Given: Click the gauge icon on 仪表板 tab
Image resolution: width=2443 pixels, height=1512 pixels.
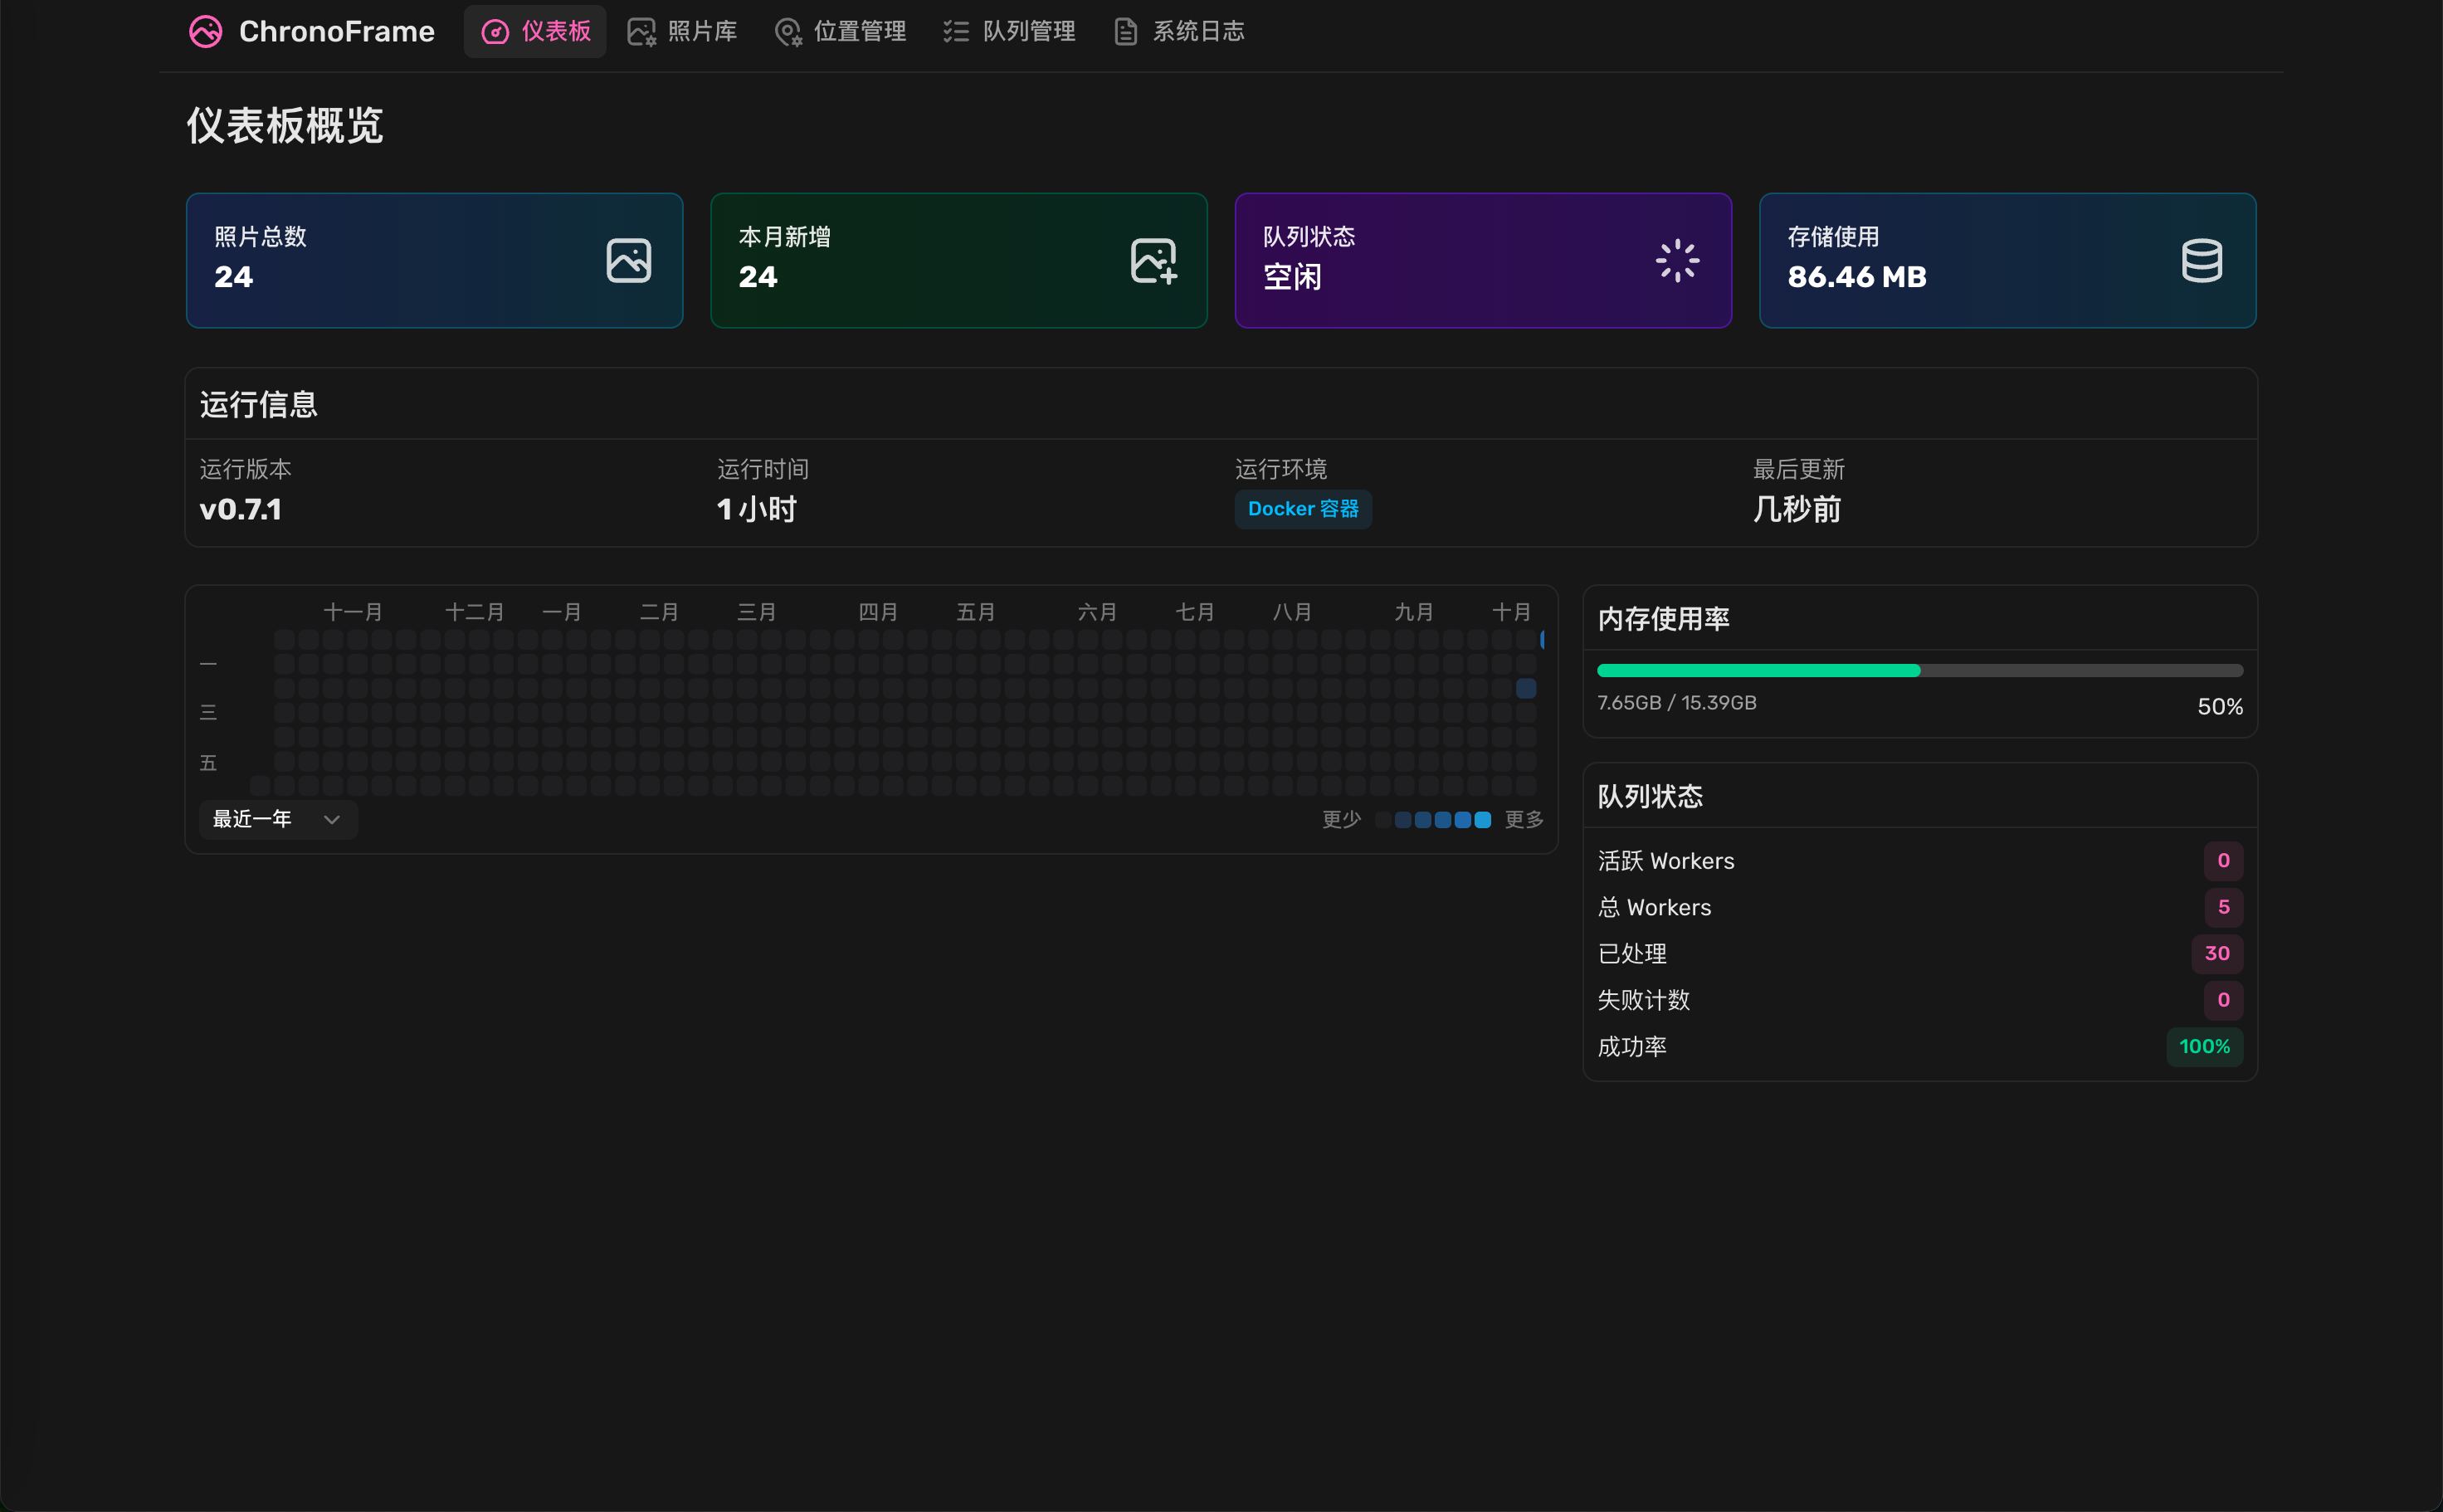Looking at the screenshot, I should coord(495,32).
